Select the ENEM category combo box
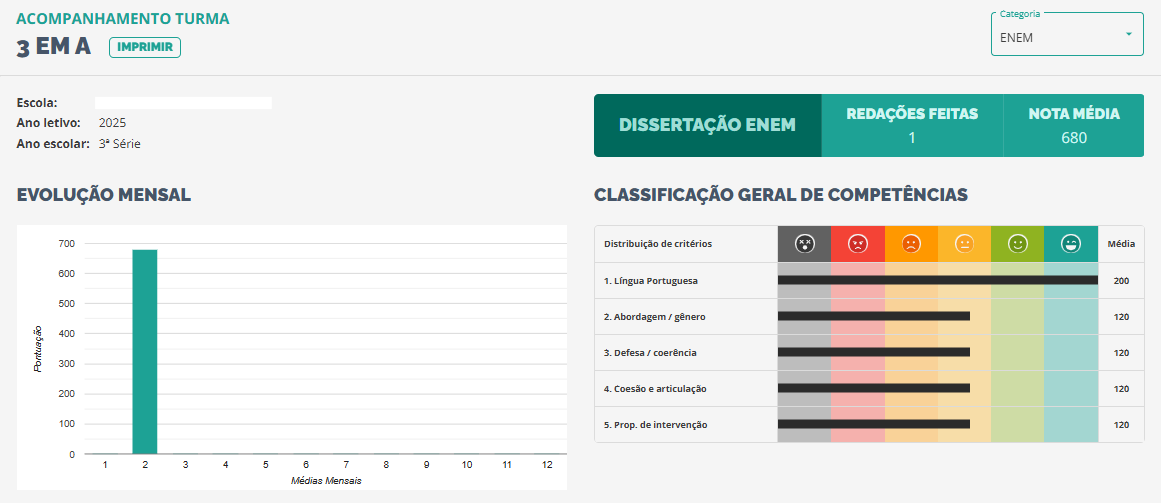The image size is (1161, 503). pos(1067,34)
